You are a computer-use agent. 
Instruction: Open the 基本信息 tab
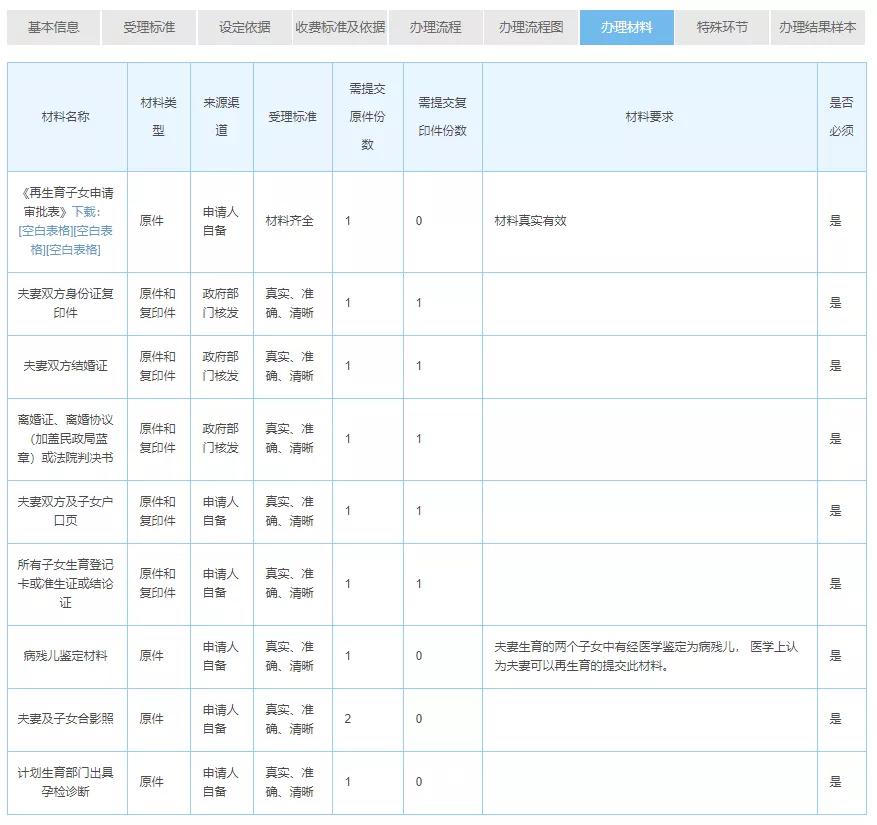click(53, 27)
